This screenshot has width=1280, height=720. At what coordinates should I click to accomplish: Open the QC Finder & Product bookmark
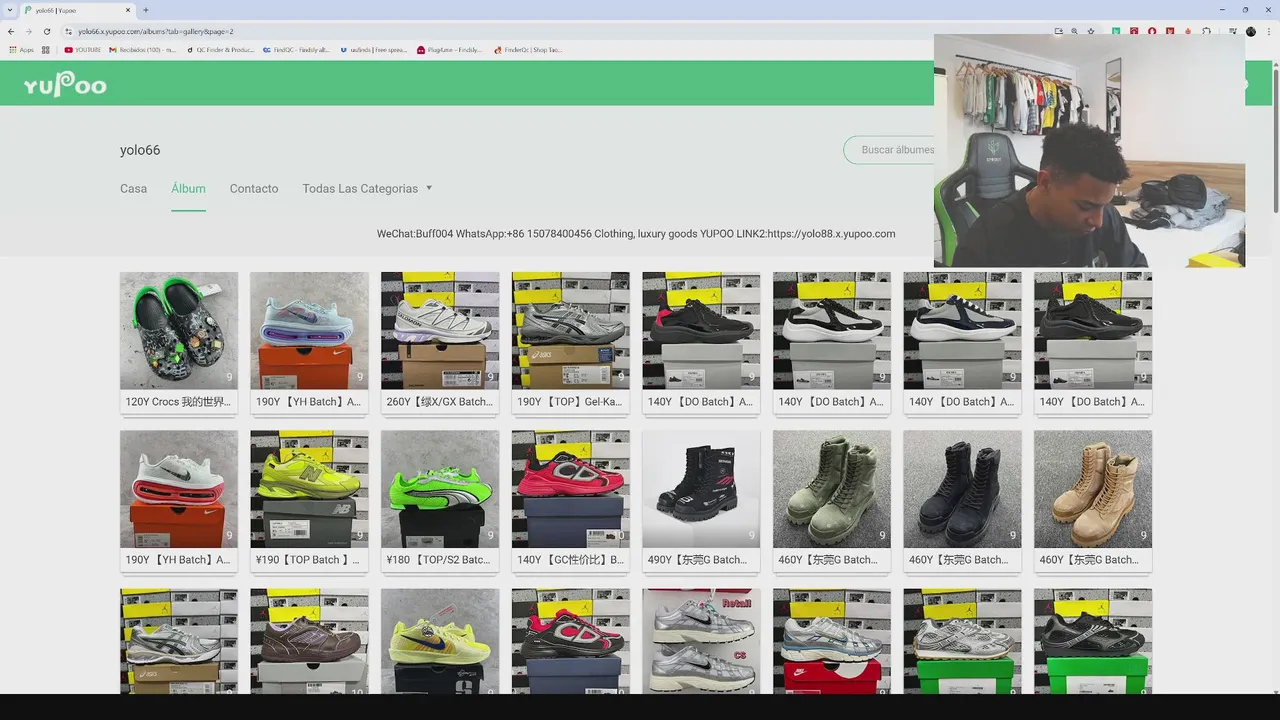coord(221,49)
